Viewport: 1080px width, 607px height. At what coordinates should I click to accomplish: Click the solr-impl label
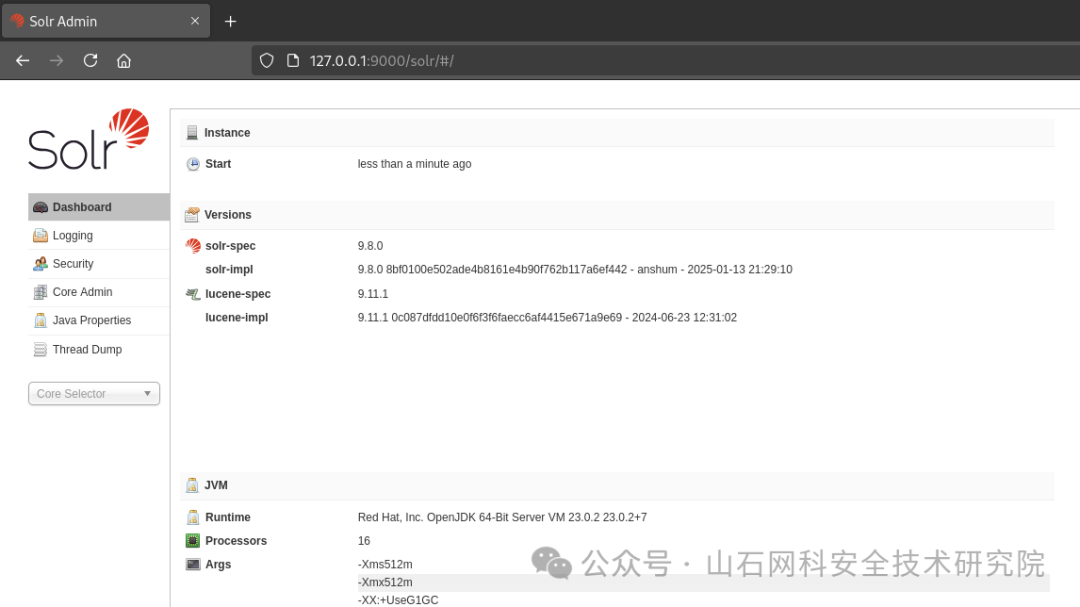pos(229,269)
